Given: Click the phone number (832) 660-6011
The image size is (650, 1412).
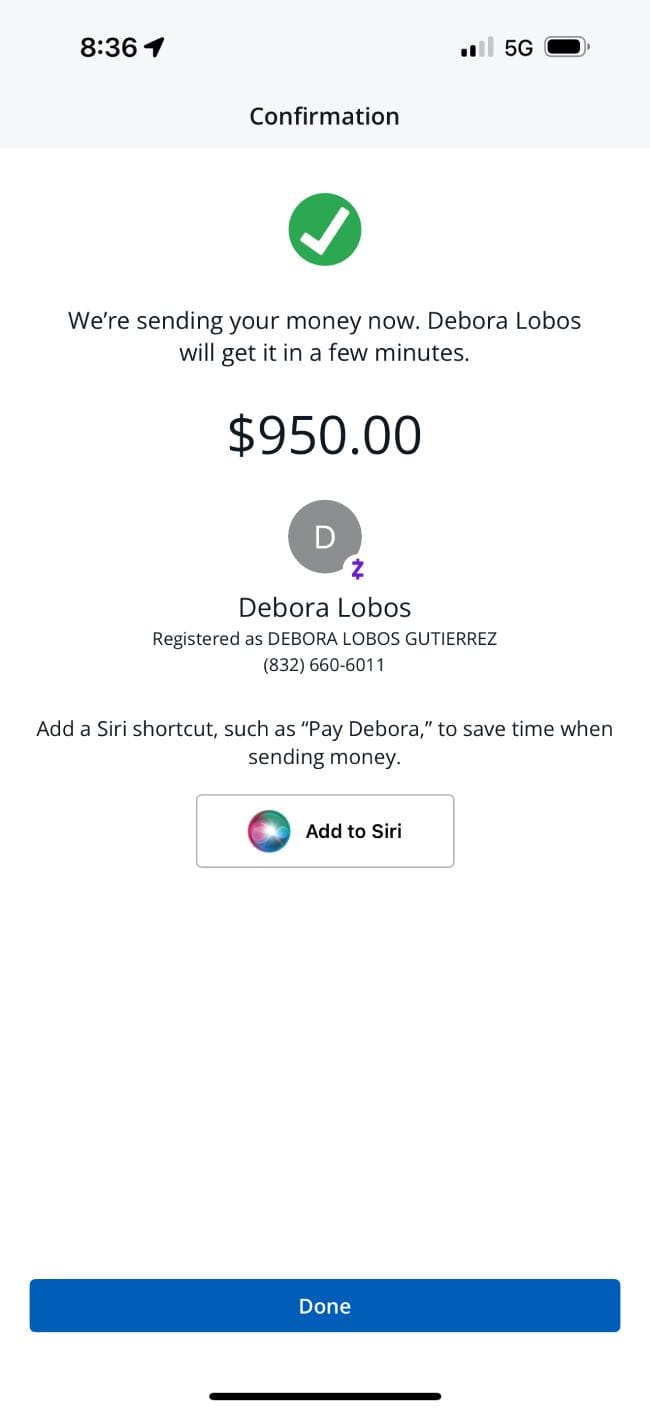Looking at the screenshot, I should (324, 665).
